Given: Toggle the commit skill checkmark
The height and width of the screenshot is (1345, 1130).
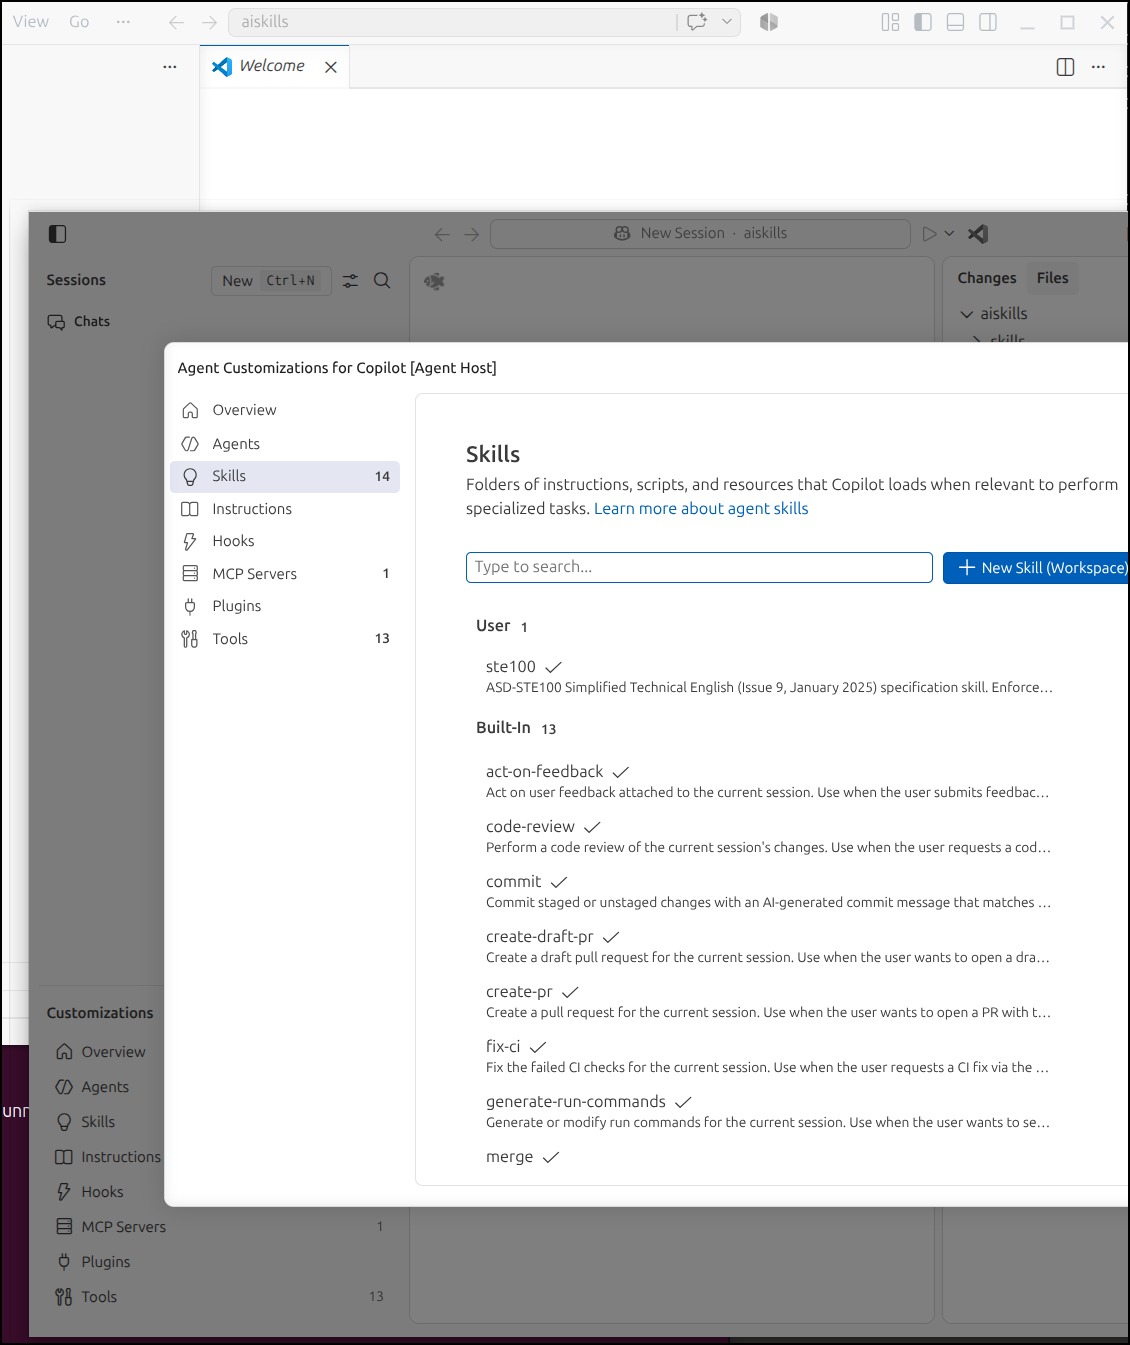Looking at the screenshot, I should 559,882.
